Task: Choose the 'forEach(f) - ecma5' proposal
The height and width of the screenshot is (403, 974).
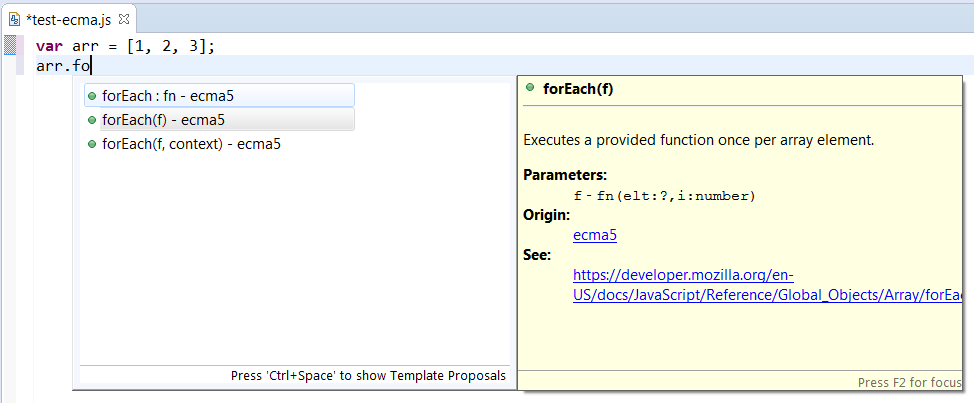Action: click(219, 120)
